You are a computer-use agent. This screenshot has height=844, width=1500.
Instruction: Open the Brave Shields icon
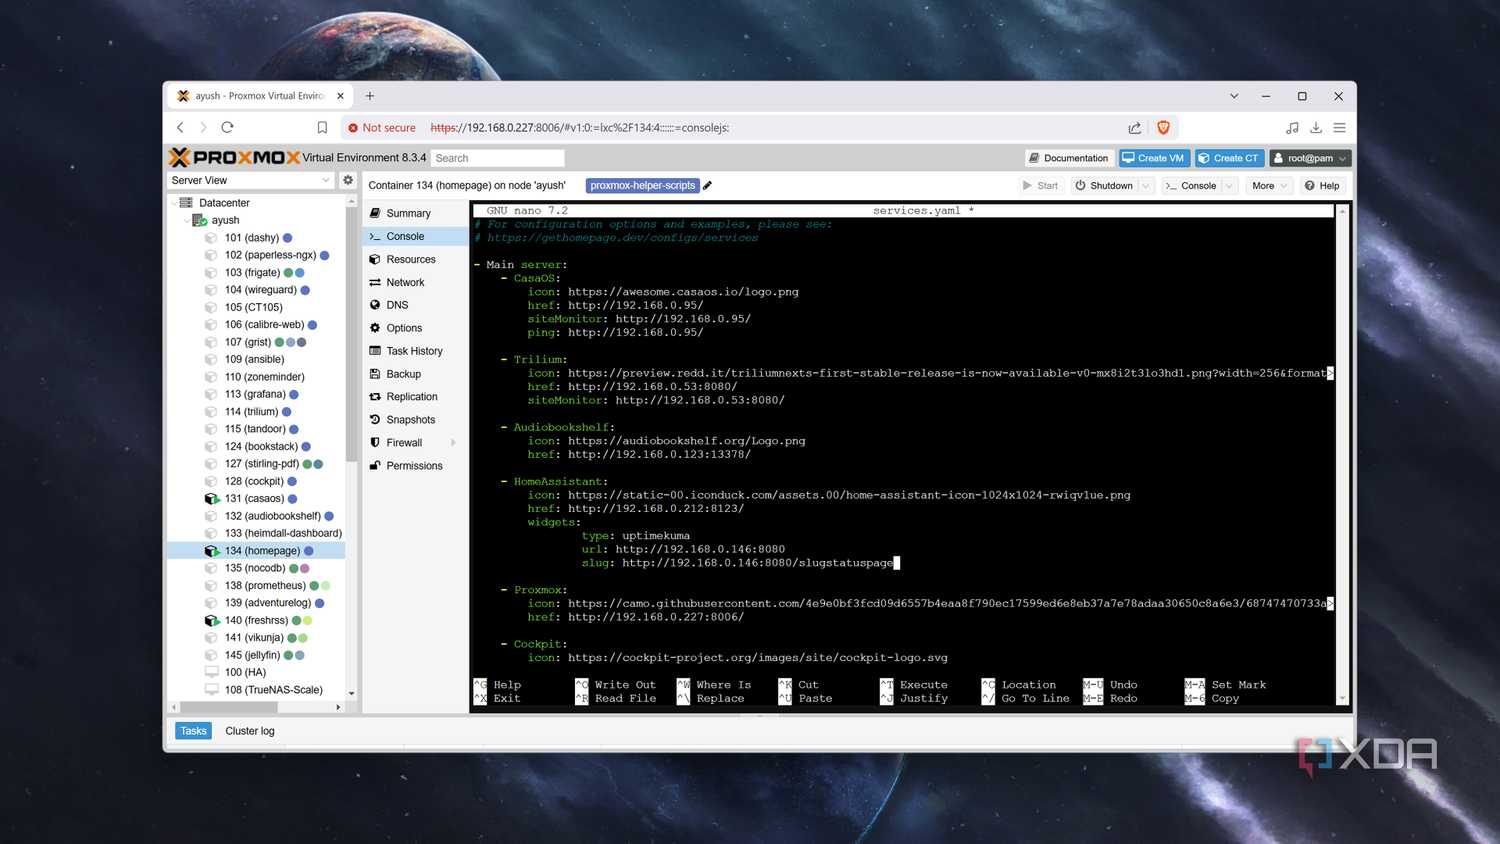pyautogui.click(x=1163, y=127)
